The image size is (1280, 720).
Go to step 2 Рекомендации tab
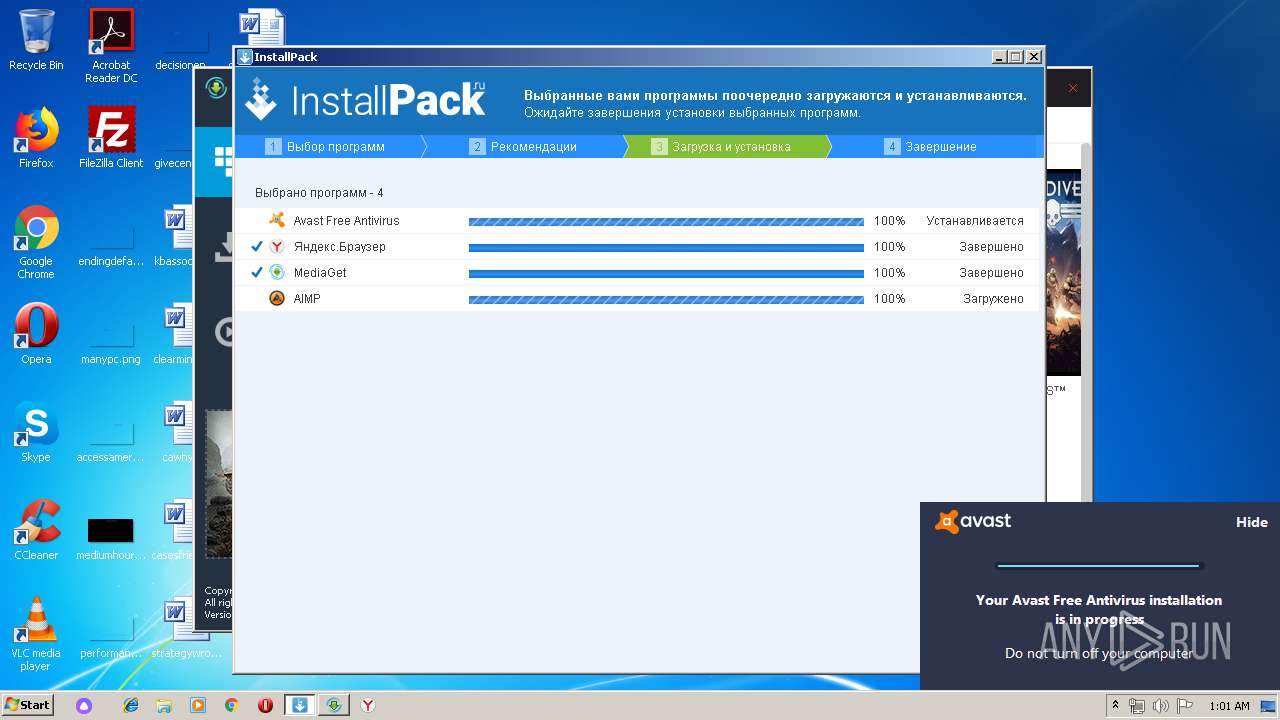[x=524, y=147]
